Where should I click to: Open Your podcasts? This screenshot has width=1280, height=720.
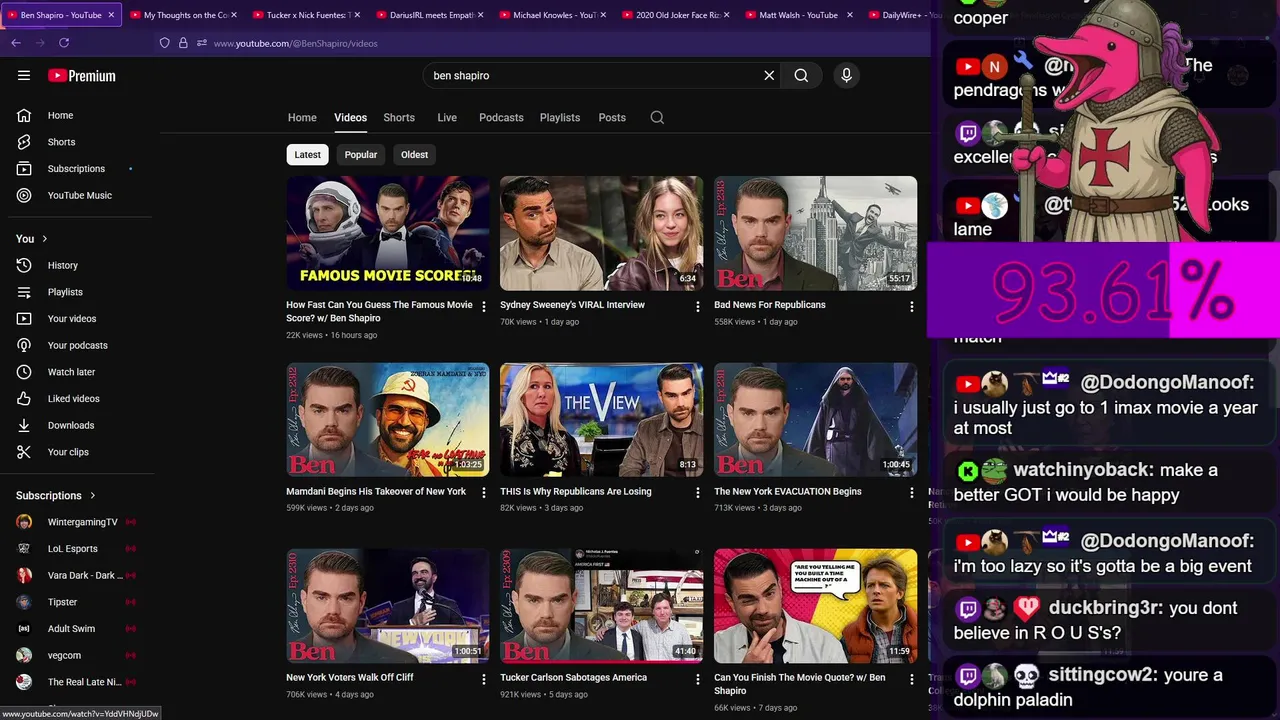pos(76,345)
